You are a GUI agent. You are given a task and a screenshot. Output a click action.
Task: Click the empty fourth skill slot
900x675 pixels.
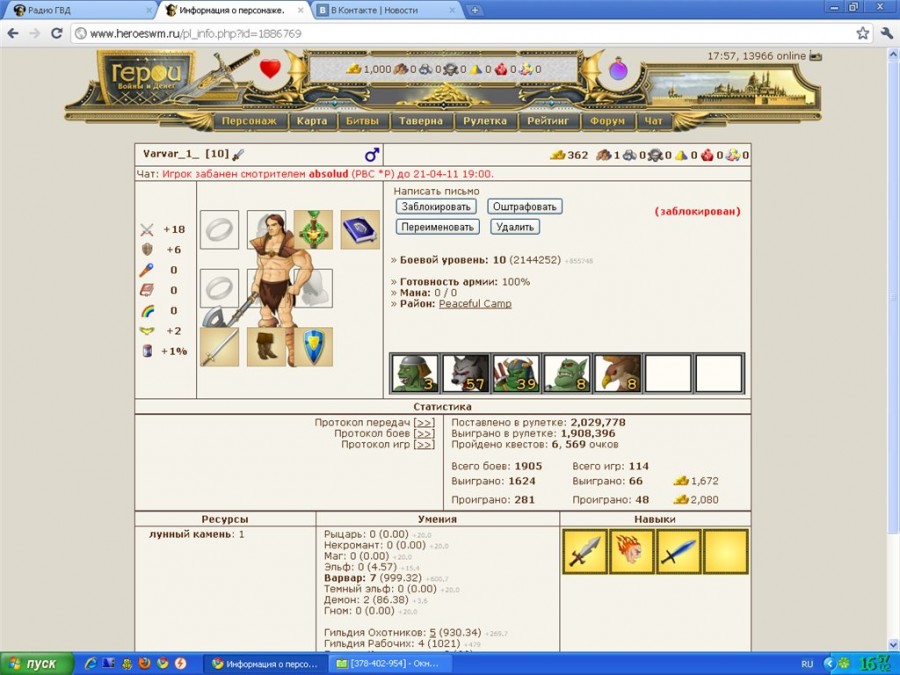(x=726, y=552)
